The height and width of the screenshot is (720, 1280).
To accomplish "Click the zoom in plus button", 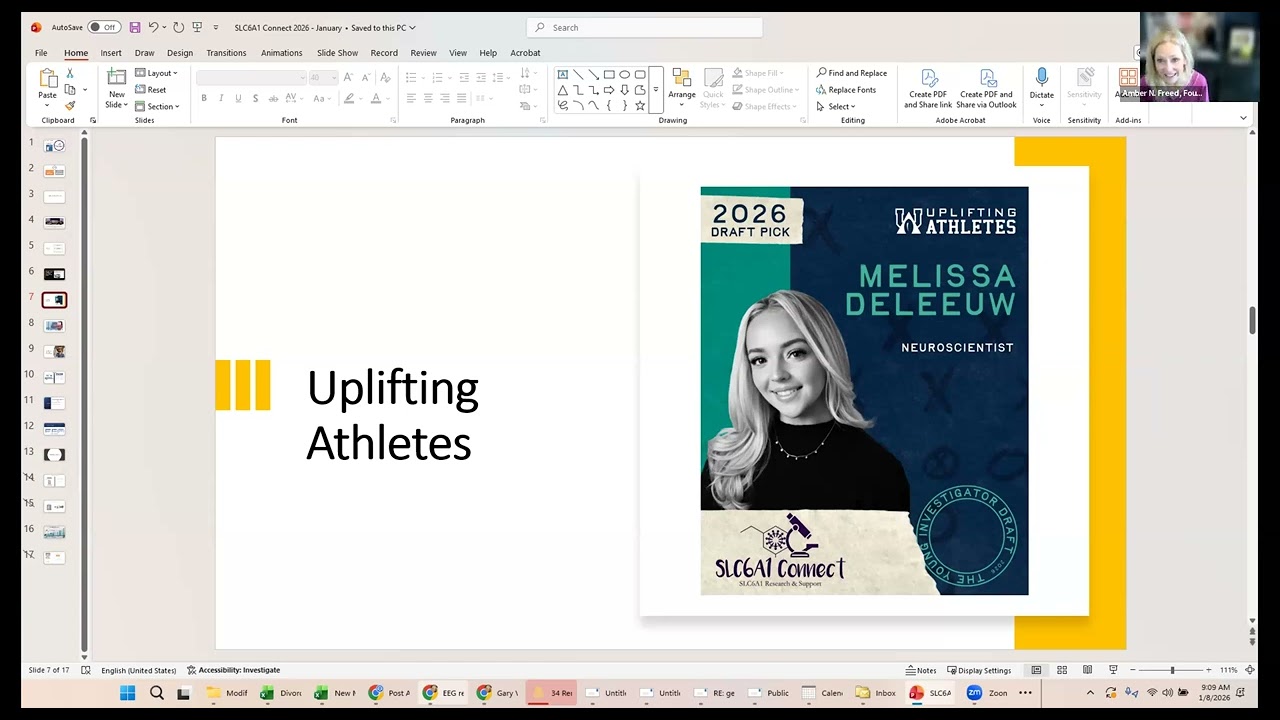I will pos(1209,670).
